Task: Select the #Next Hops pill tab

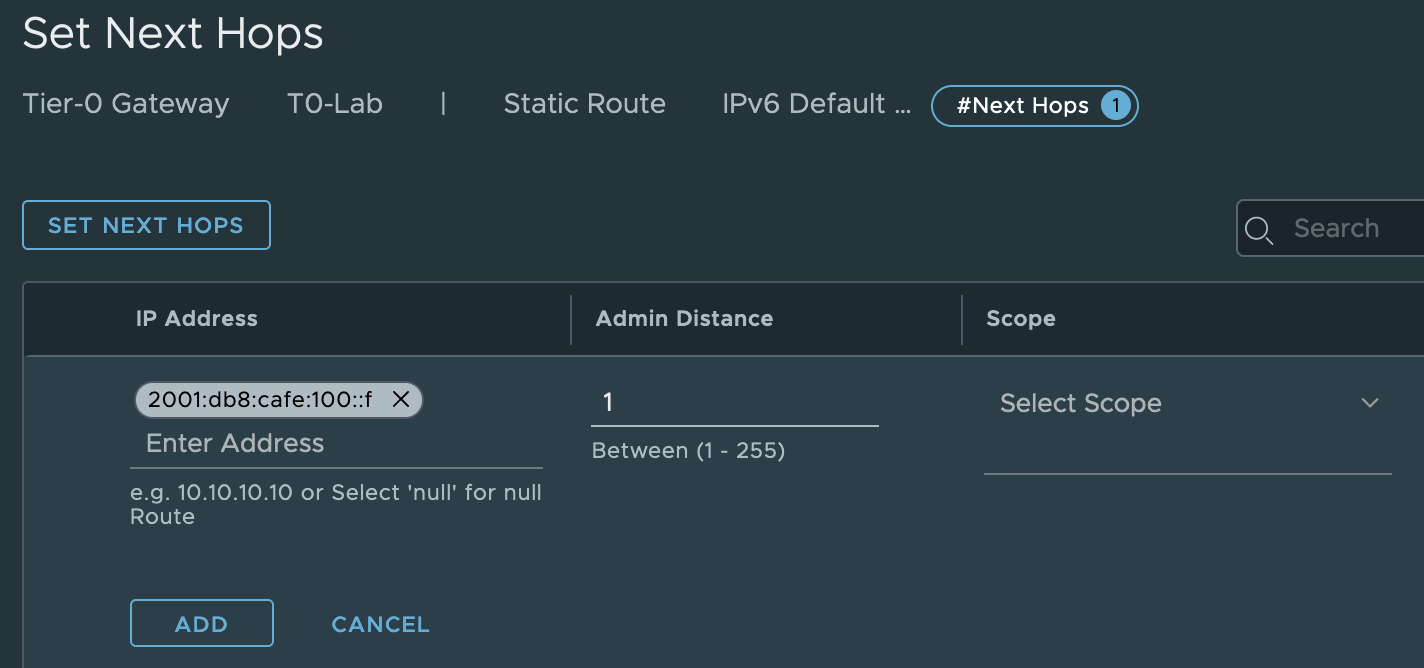Action: click(1022, 105)
